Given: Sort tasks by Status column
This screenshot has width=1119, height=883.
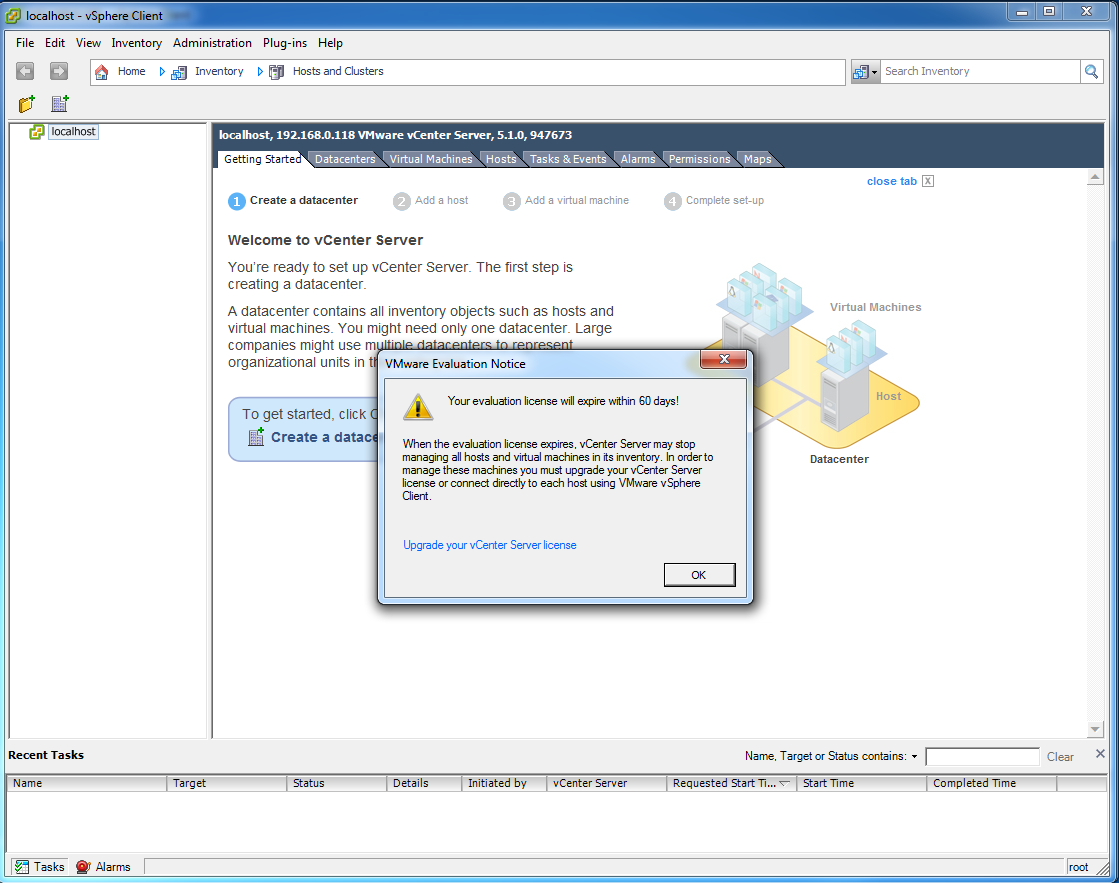Looking at the screenshot, I should click(x=337, y=783).
